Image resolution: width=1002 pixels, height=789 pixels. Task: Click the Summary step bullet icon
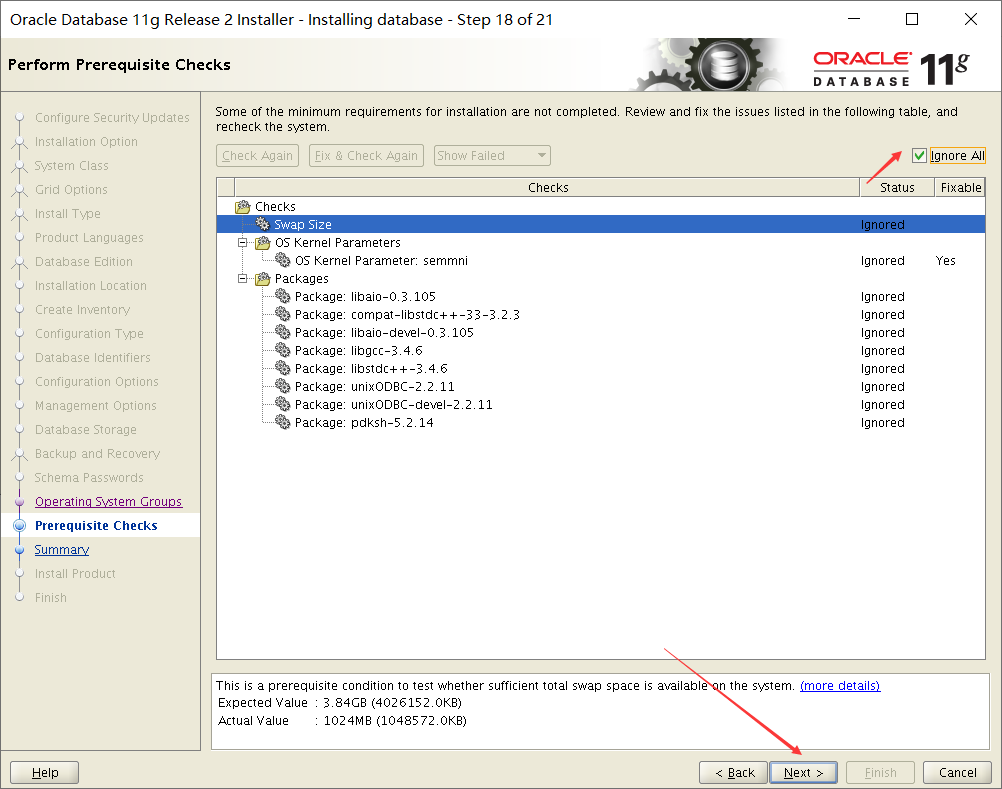(x=20, y=549)
